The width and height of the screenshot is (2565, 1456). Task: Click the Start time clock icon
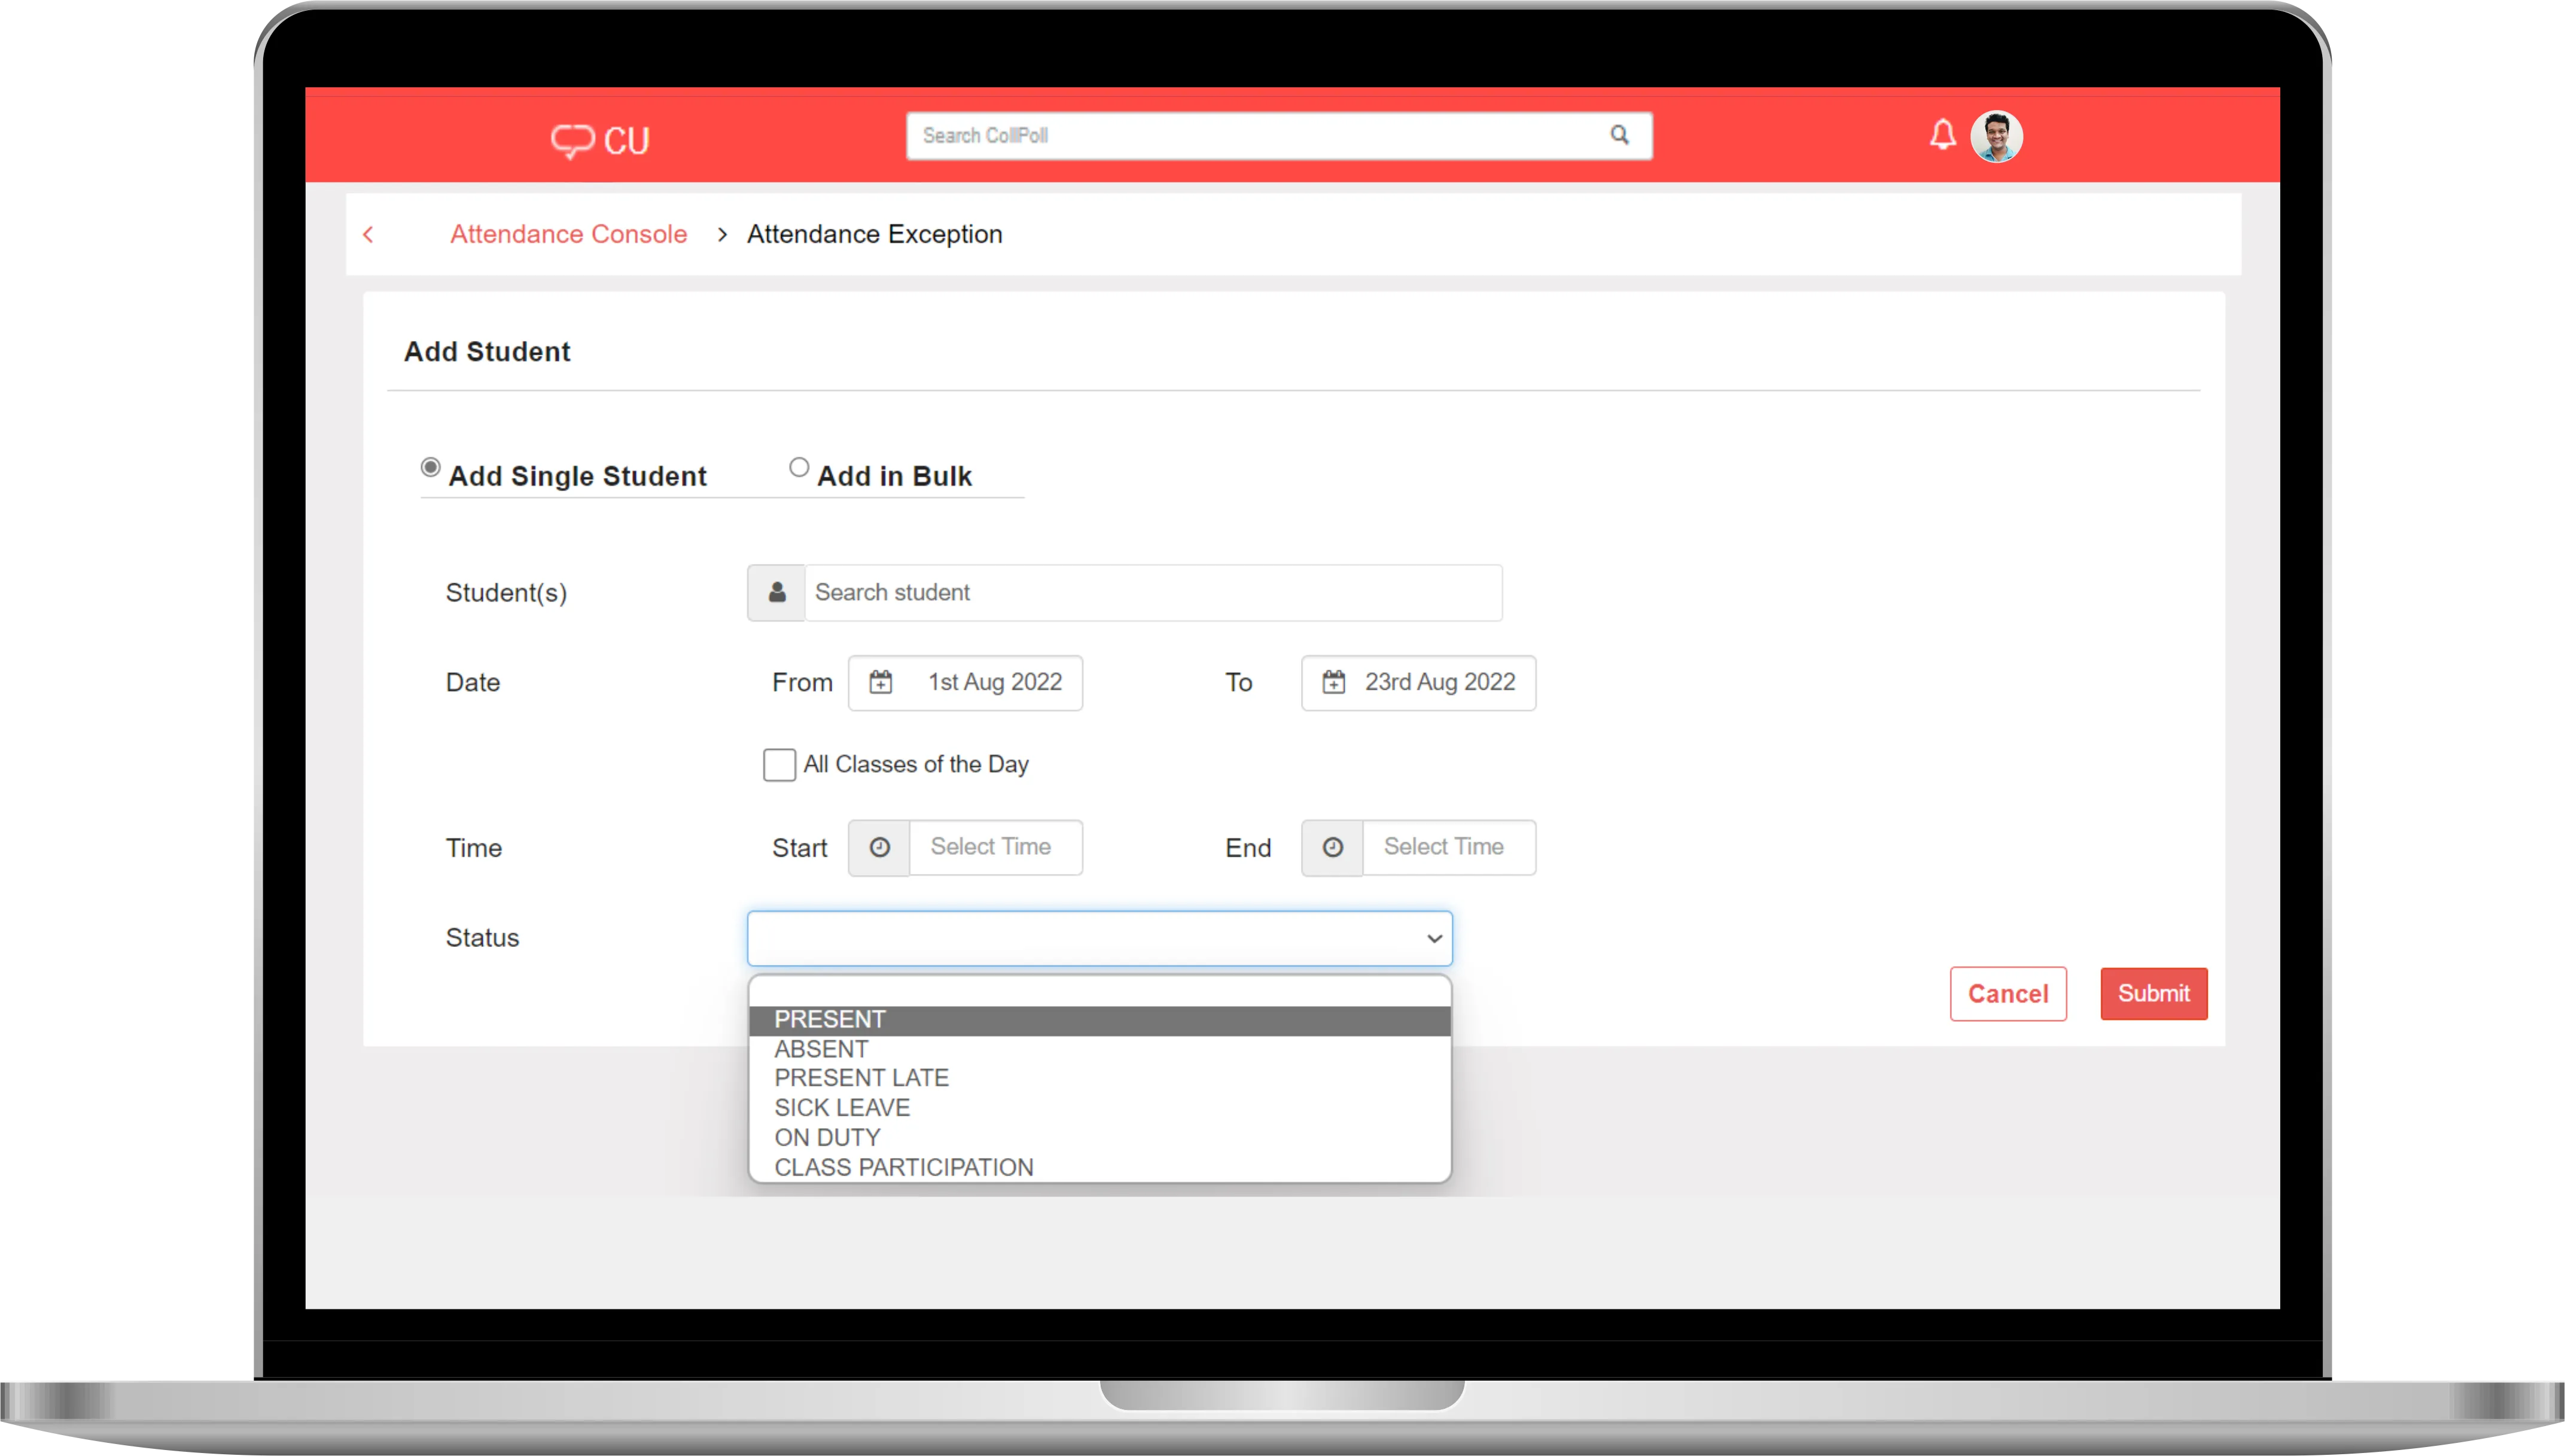coord(879,847)
